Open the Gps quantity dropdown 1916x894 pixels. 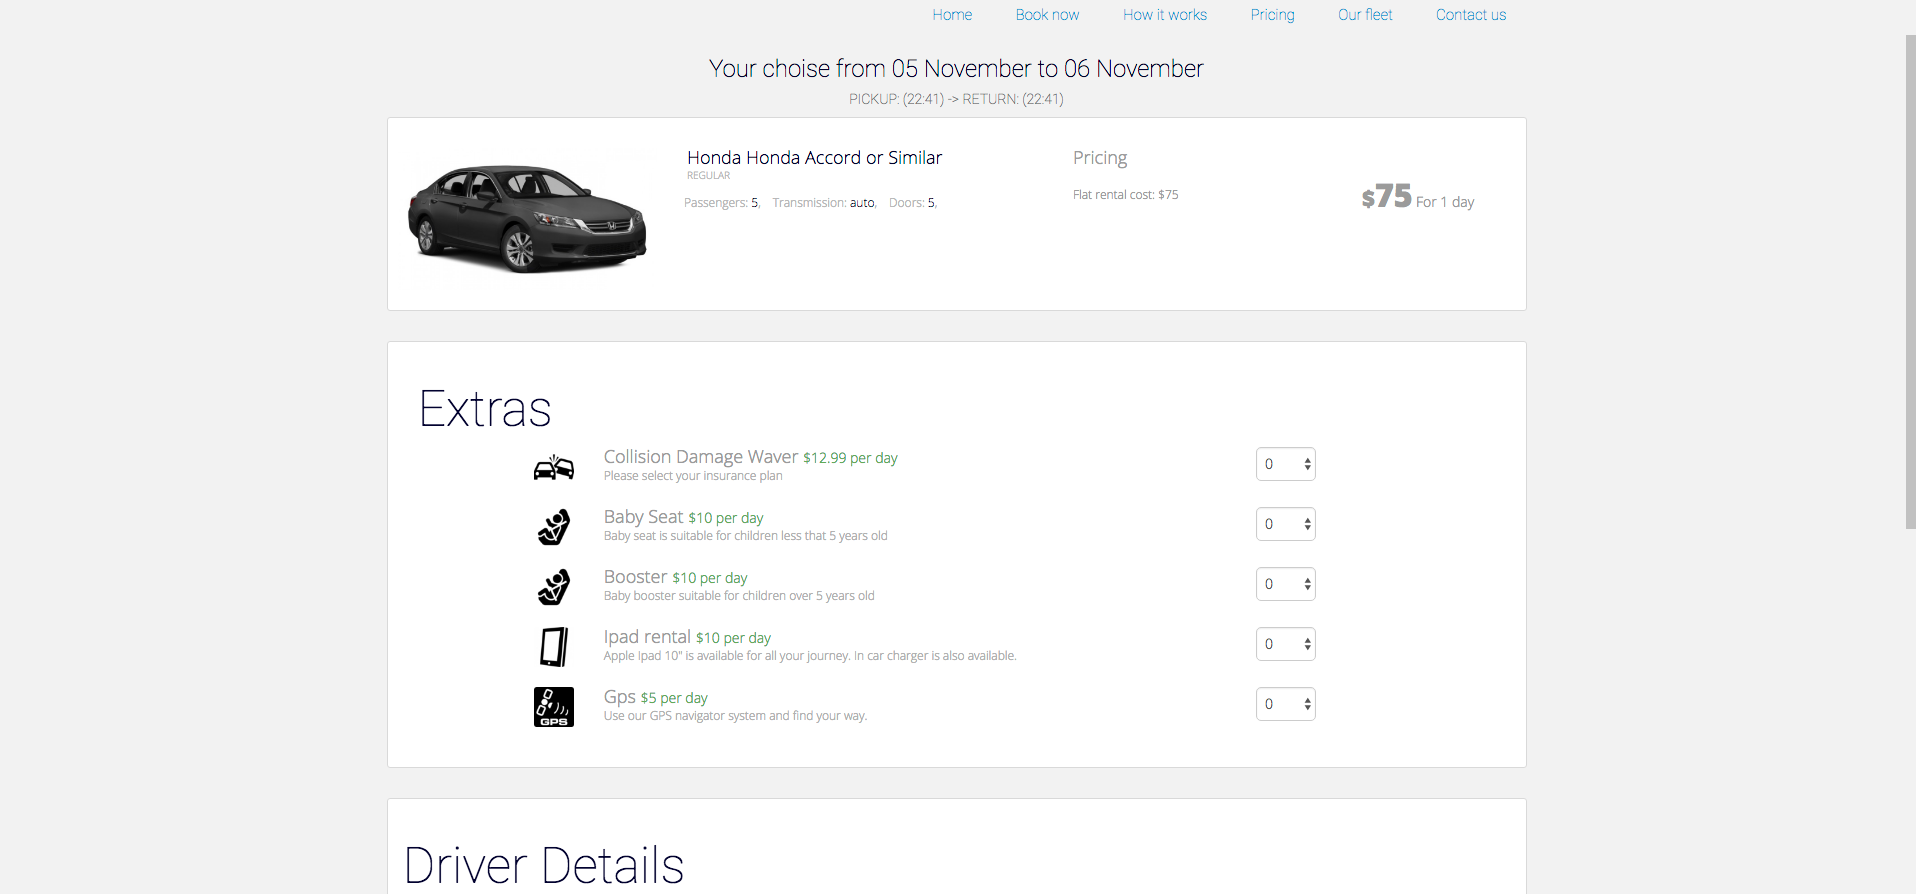coord(1285,704)
